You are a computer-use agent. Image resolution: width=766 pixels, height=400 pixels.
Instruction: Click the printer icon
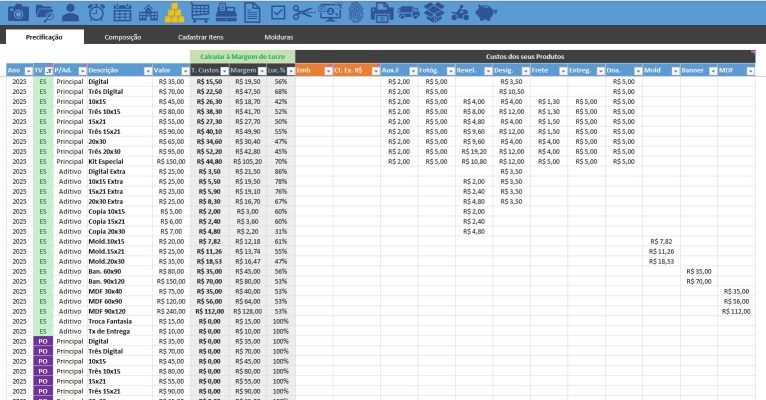coord(382,12)
